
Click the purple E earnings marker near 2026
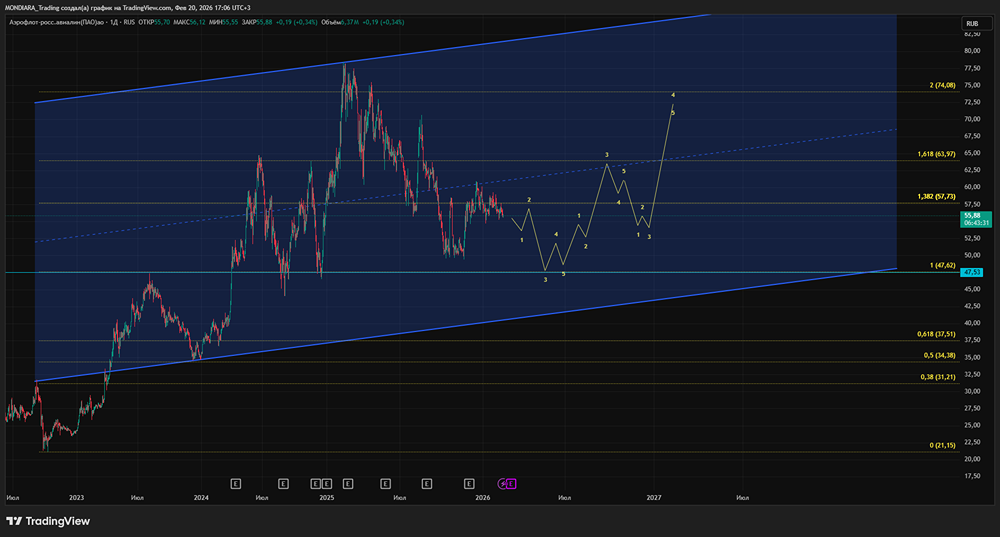512,483
